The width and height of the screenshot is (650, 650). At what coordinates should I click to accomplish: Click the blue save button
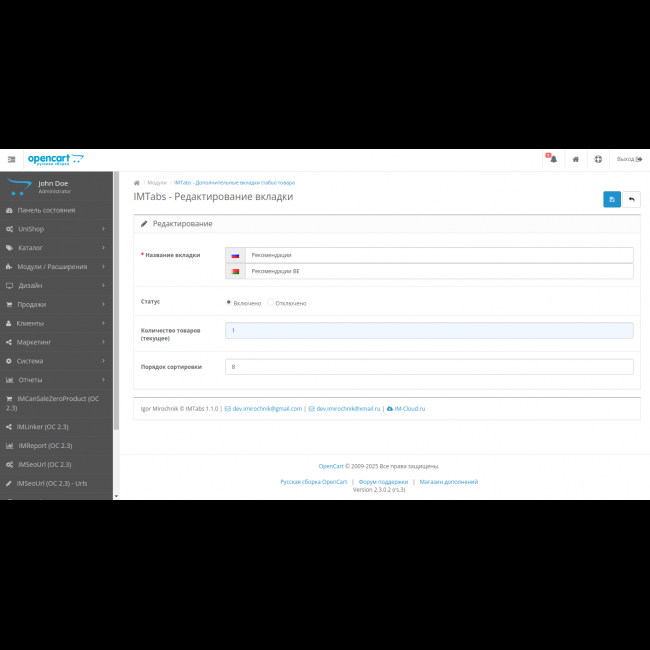(611, 199)
